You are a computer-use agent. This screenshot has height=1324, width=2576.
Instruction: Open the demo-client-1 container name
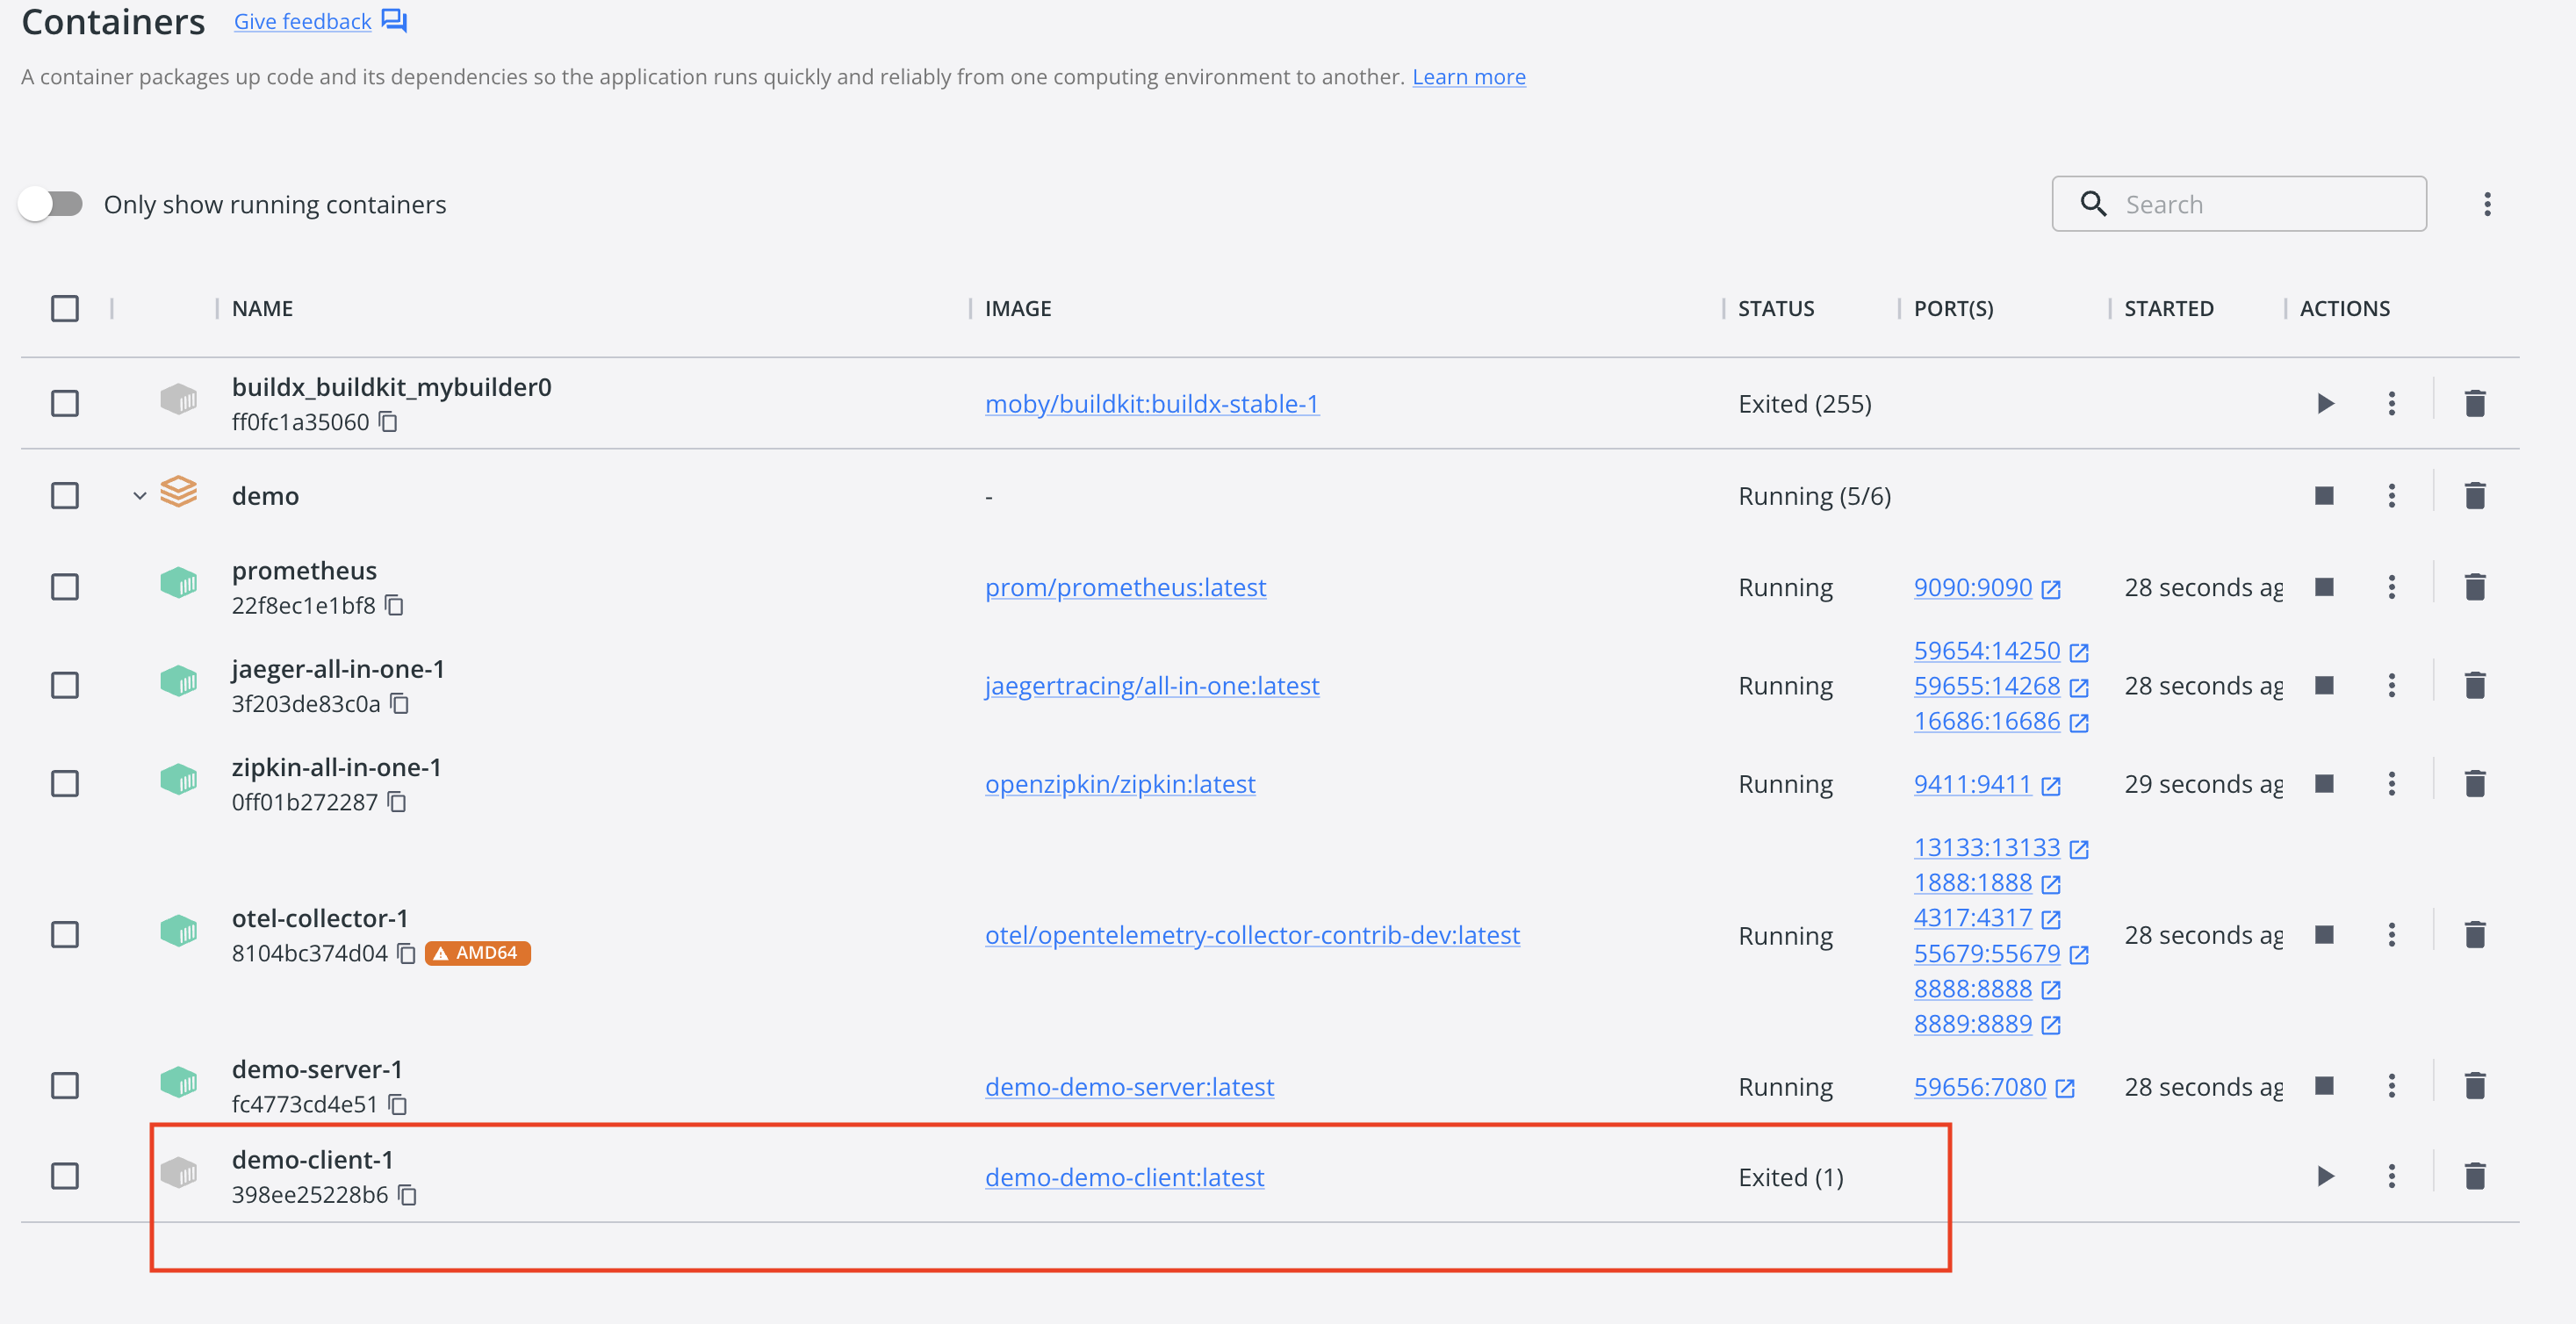point(312,1160)
